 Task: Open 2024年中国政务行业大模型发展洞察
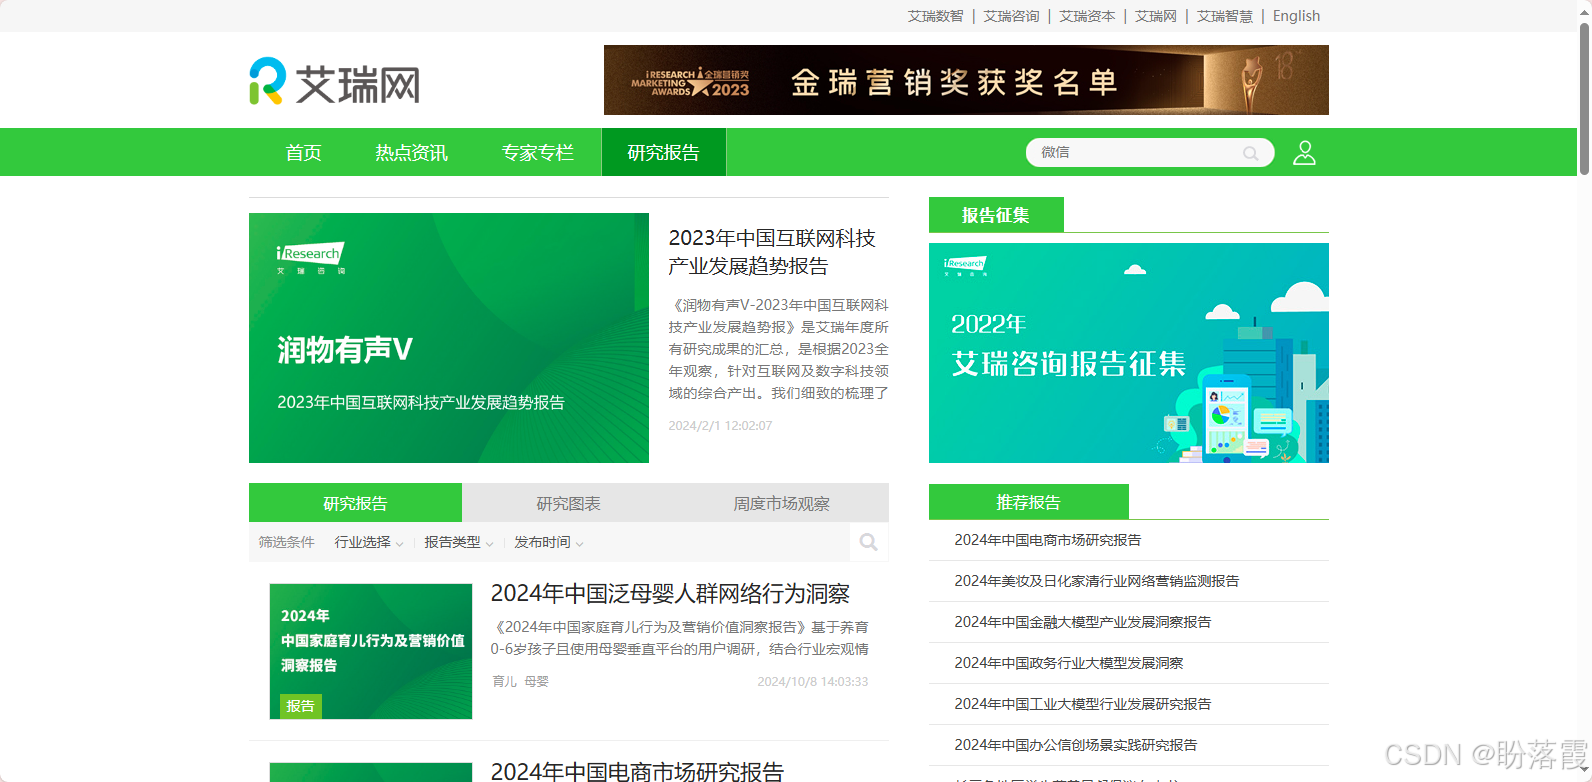click(1069, 663)
